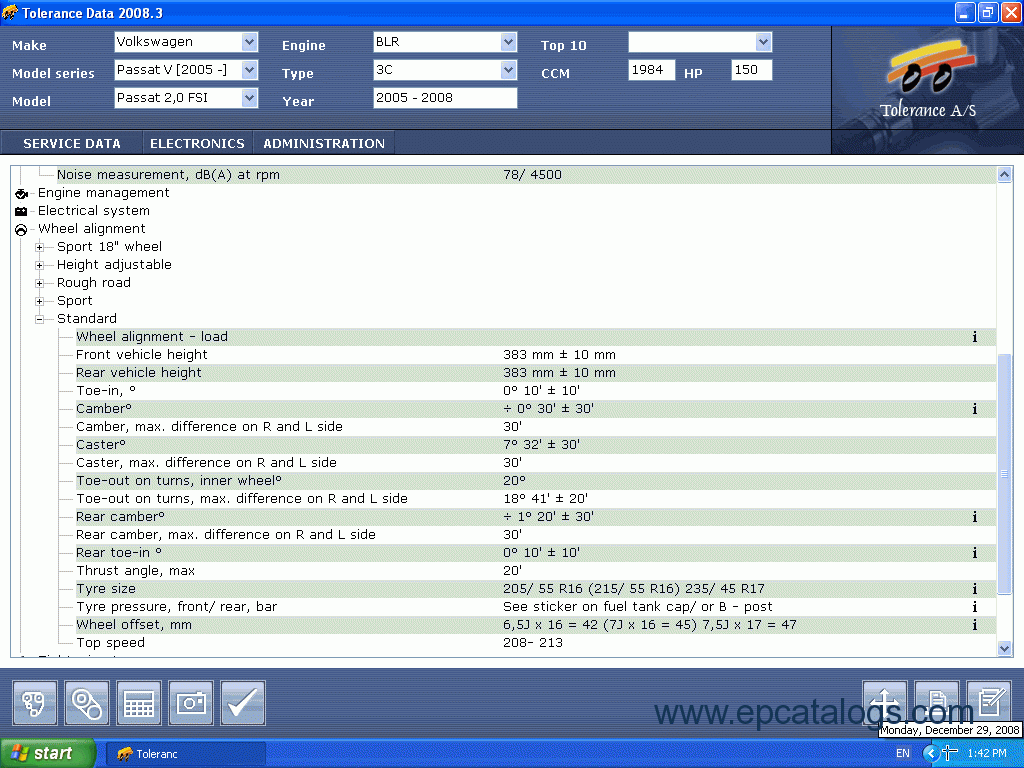Click the CCM field 1984
This screenshot has height=768, width=1024.
(x=651, y=70)
